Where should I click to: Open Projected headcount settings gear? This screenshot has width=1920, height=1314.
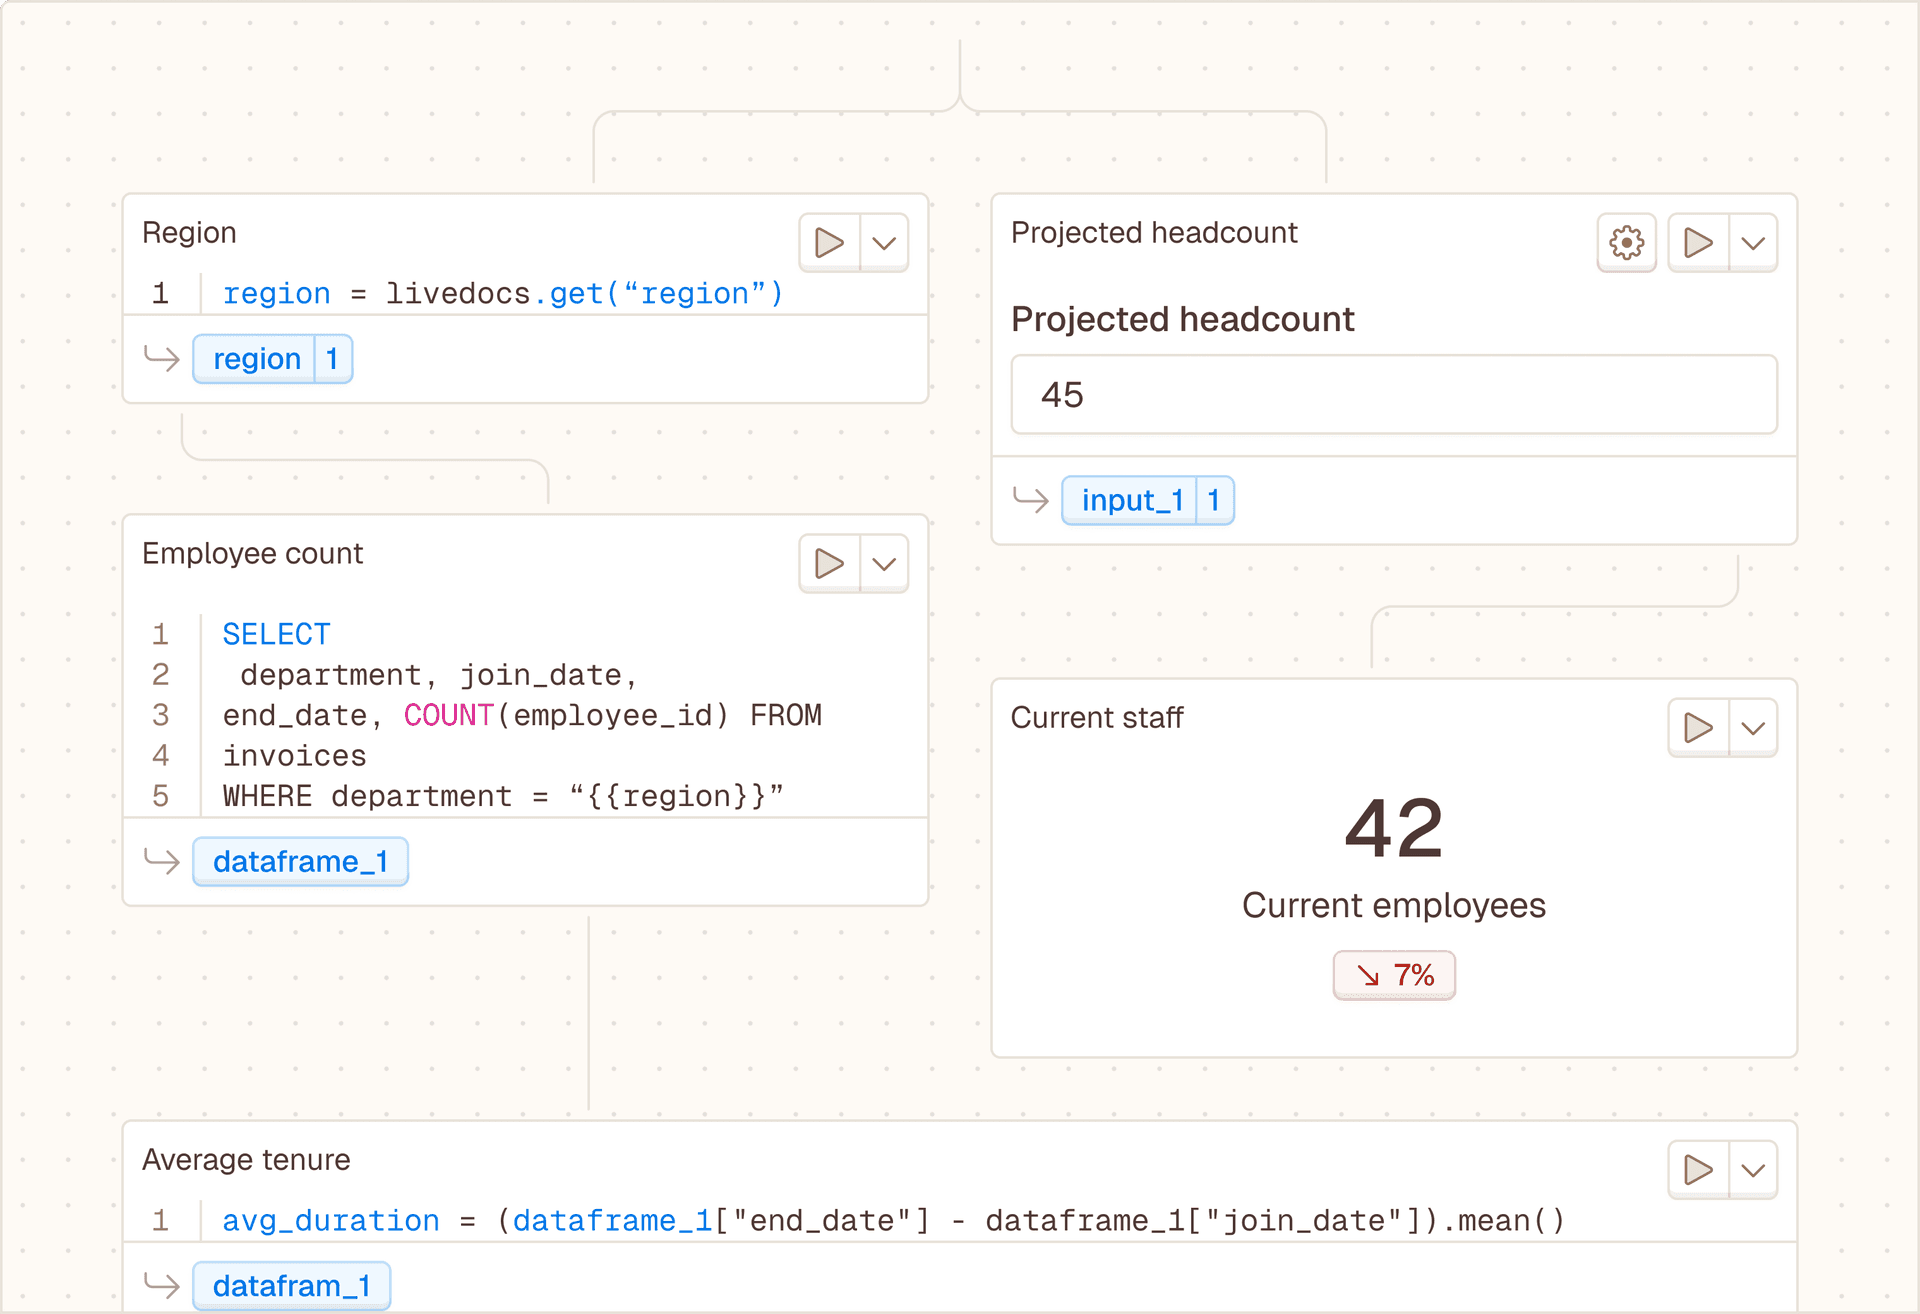[x=1626, y=243]
